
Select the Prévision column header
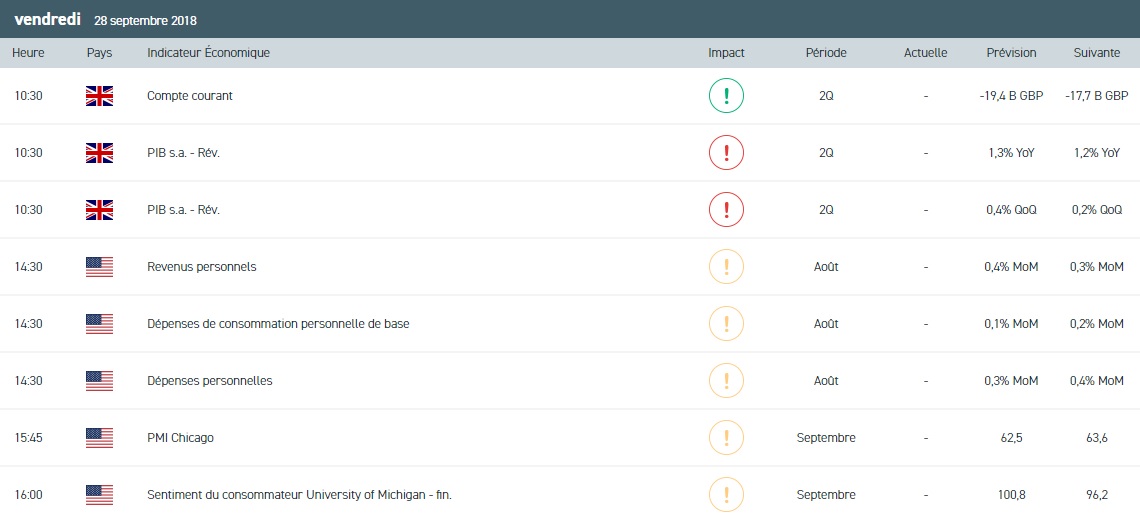pyautogui.click(x=1011, y=53)
